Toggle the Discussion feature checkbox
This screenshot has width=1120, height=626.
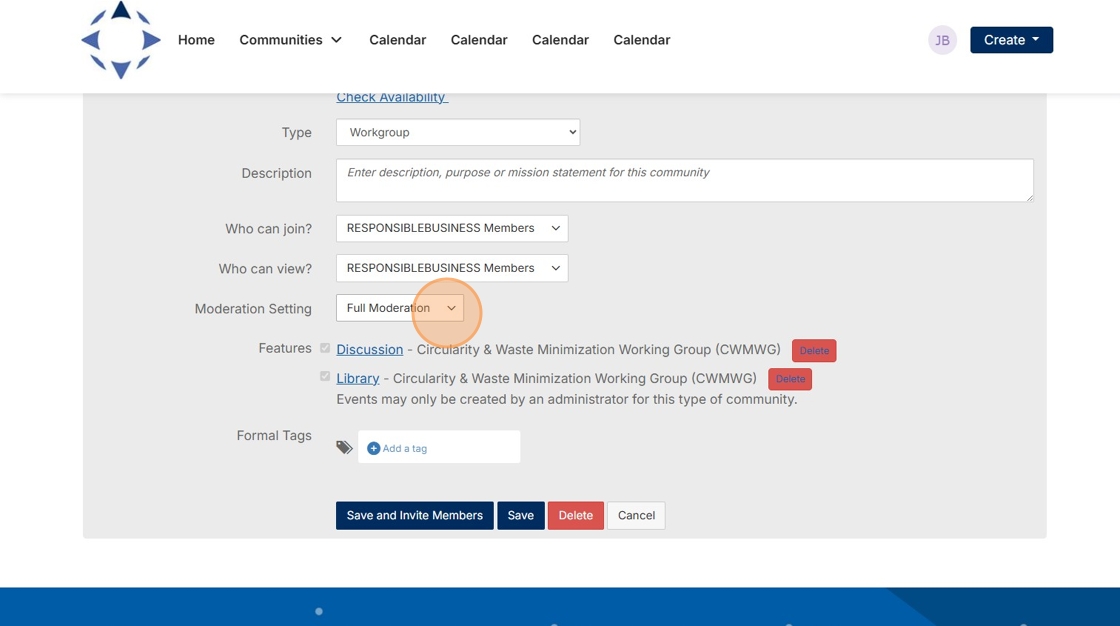point(325,348)
